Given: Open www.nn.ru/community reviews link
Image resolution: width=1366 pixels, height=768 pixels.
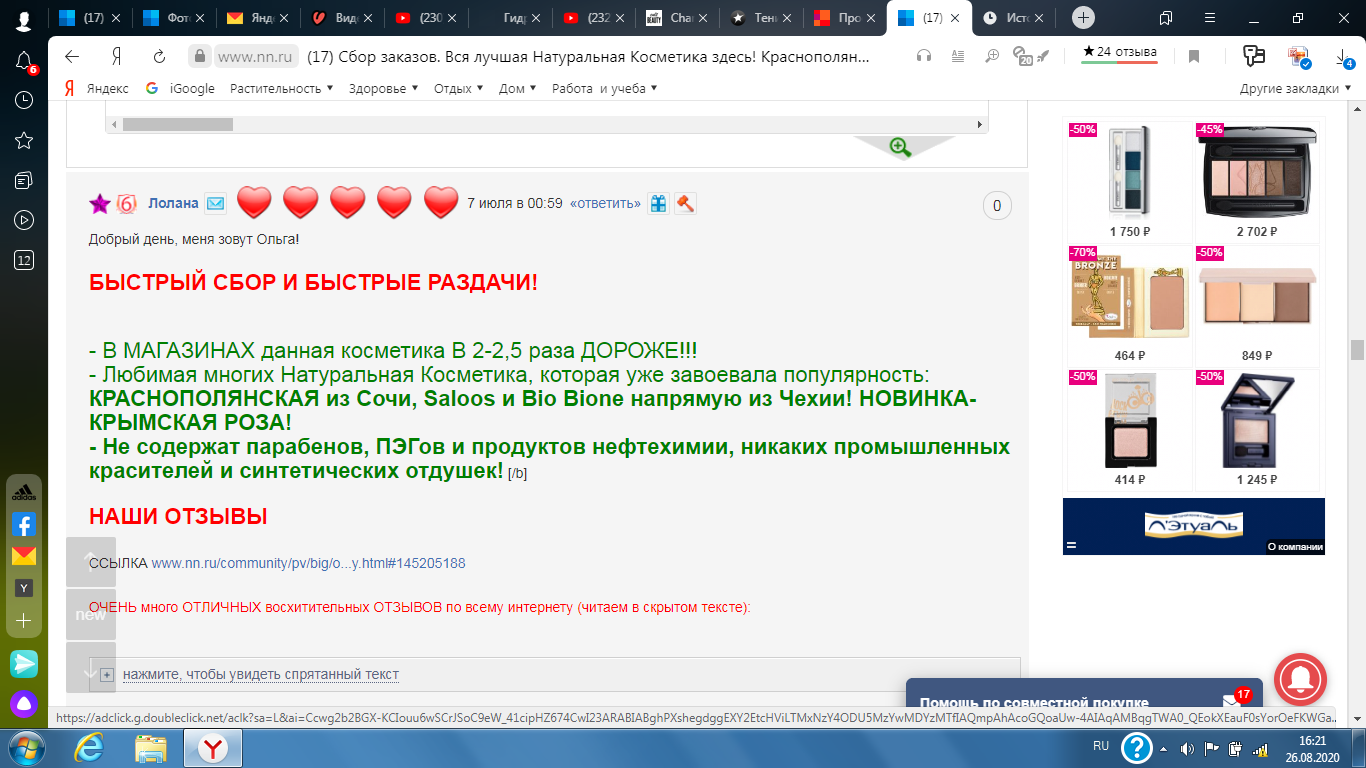Looking at the screenshot, I should (308, 563).
